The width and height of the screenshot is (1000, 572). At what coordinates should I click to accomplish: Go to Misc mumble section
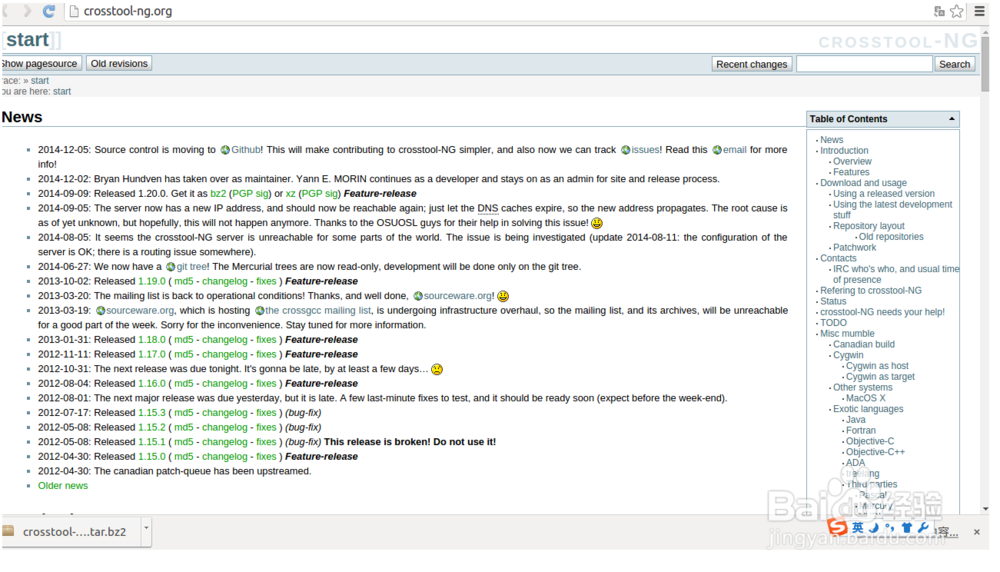[x=847, y=334]
